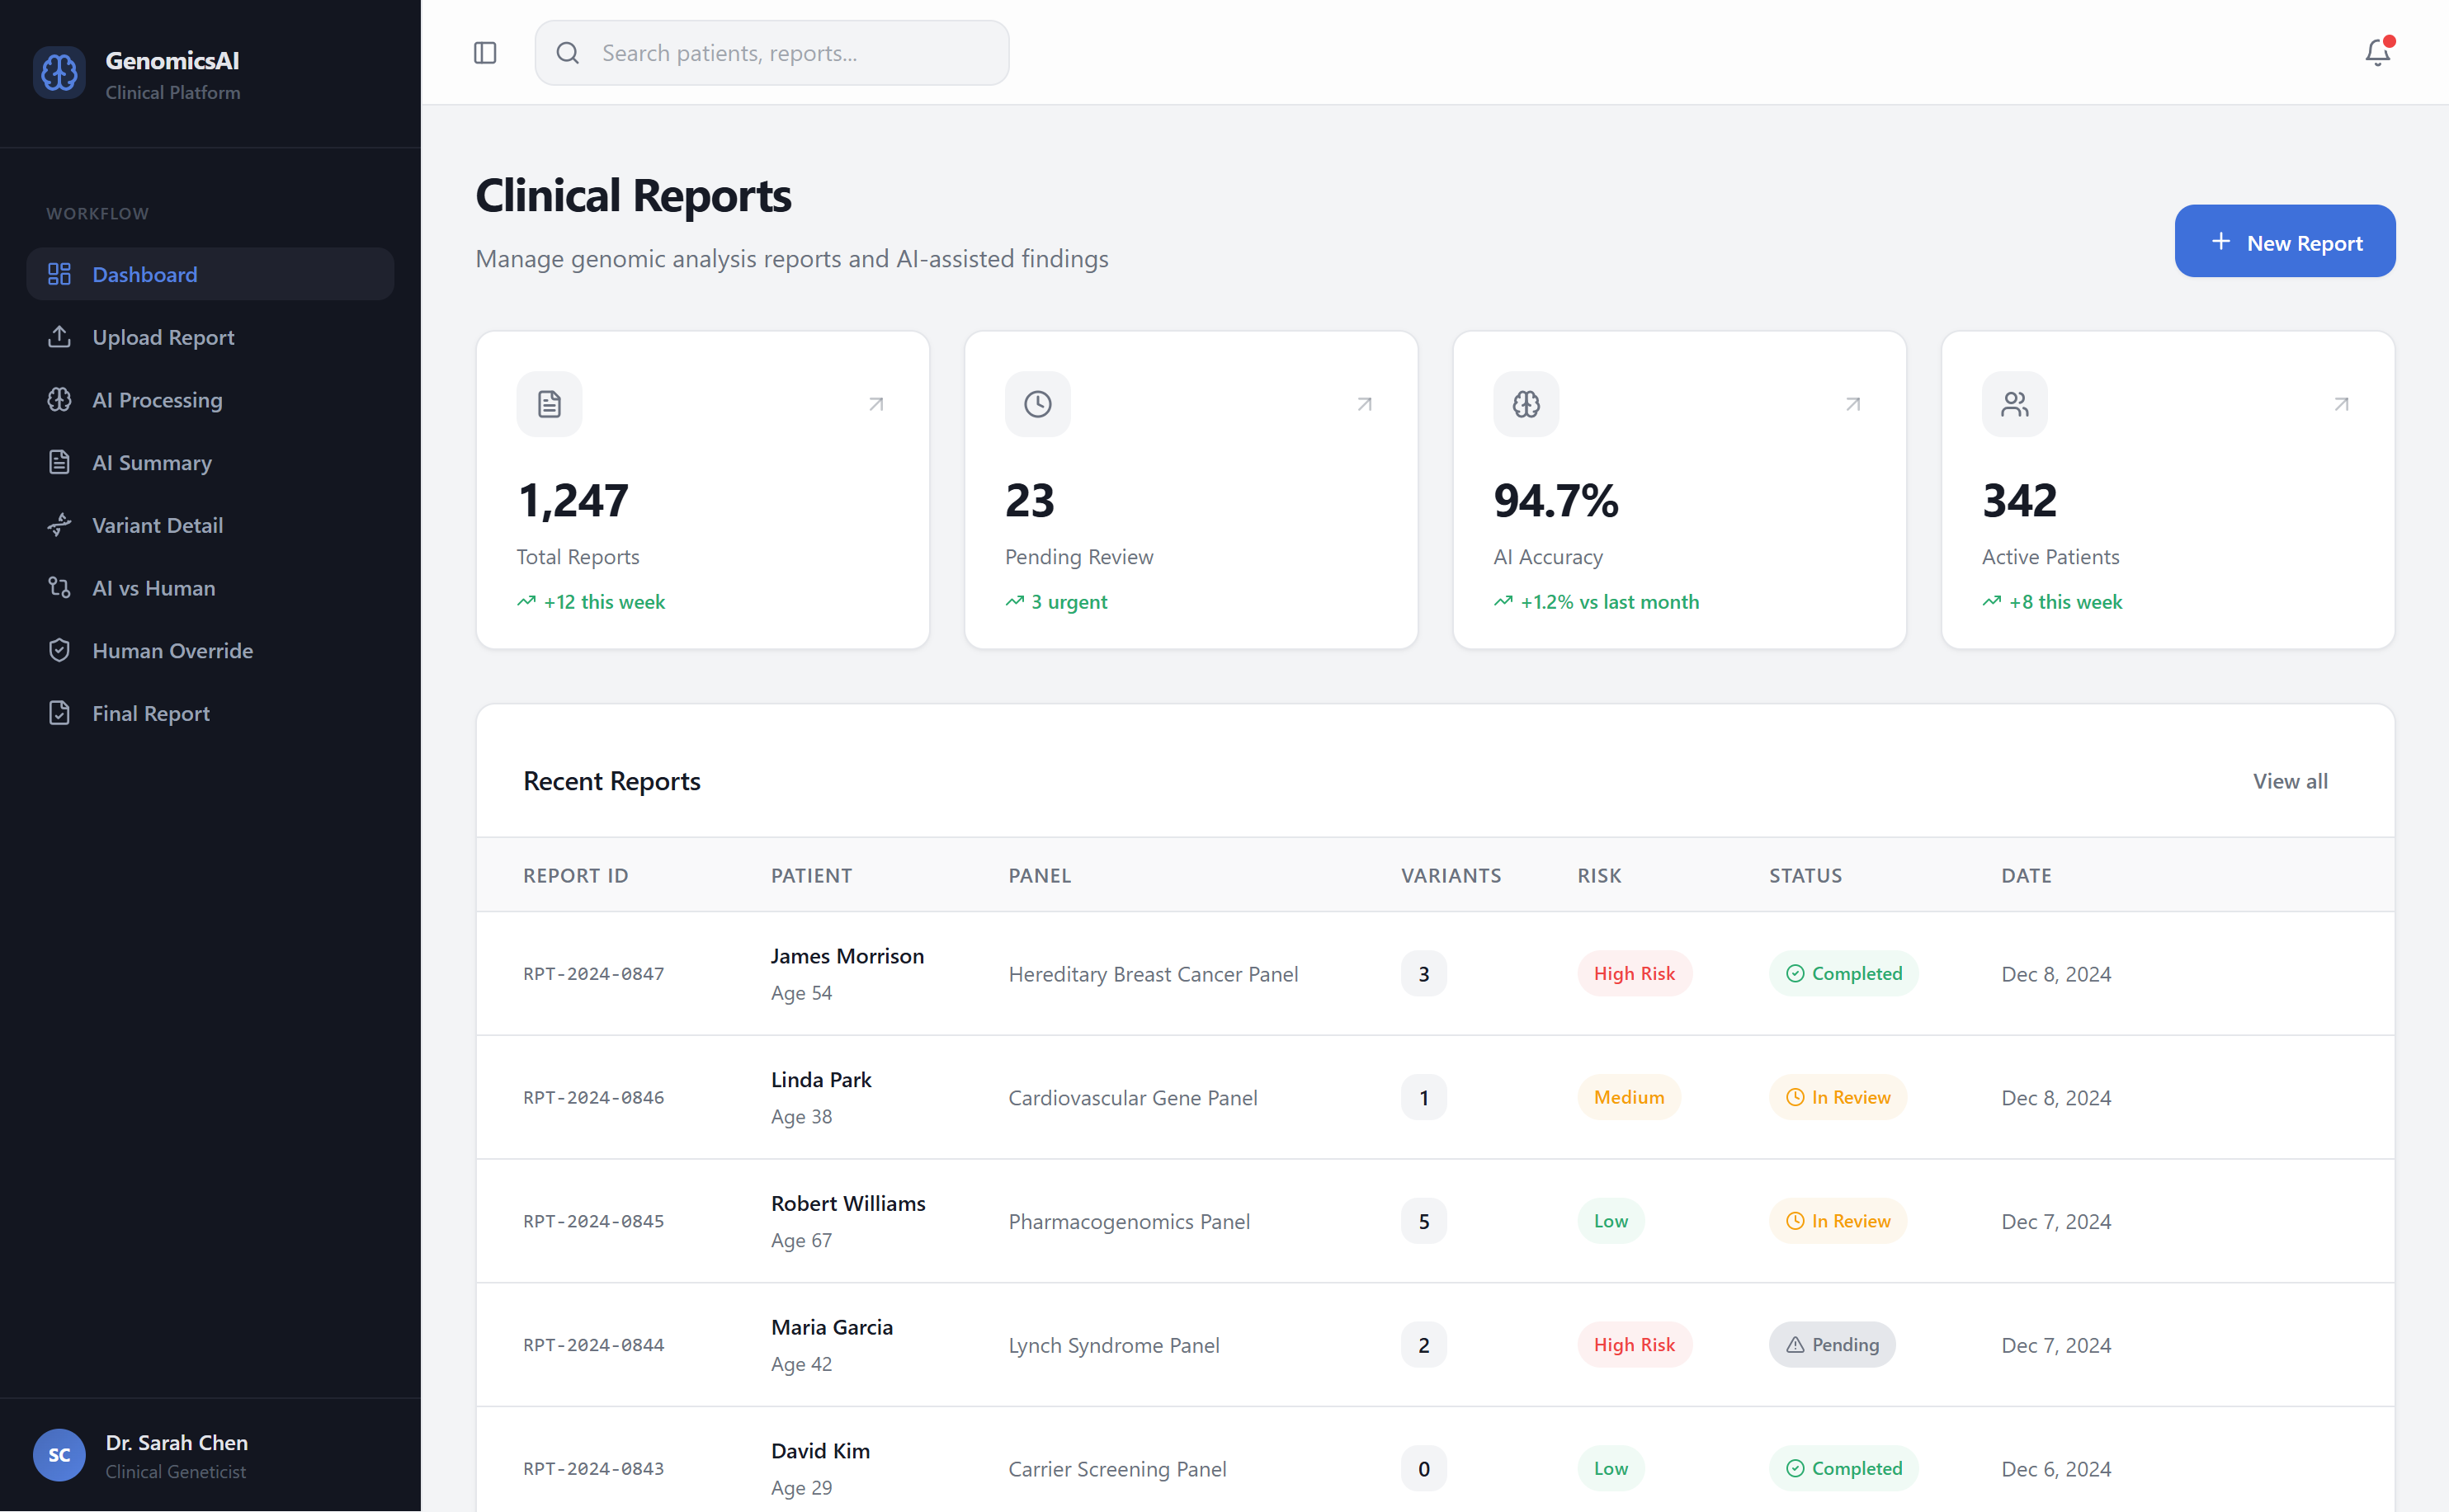The image size is (2449, 1512).
Task: Open report RPT-2024-0844
Action: (x=594, y=1345)
